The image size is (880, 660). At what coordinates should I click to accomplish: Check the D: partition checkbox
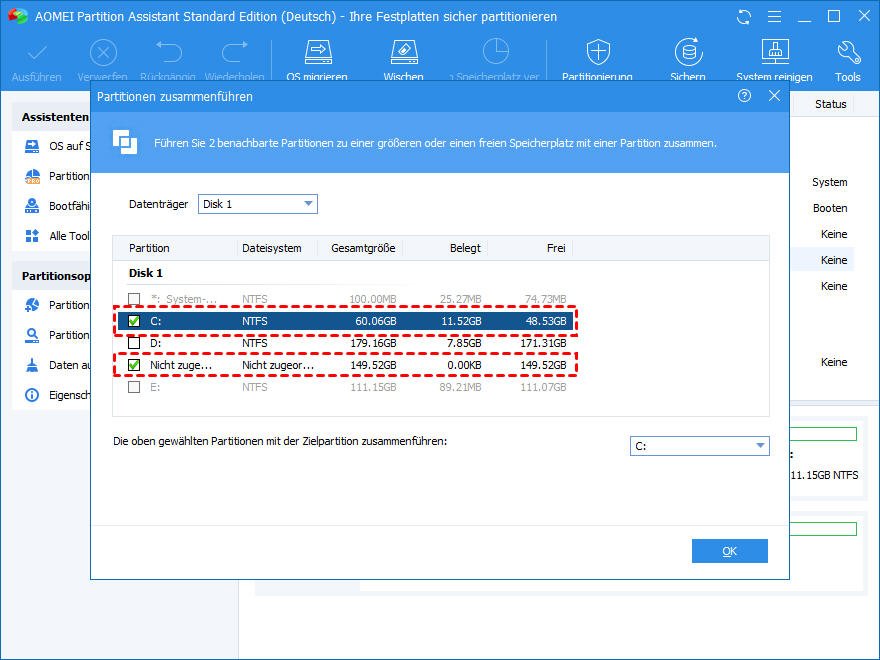click(x=134, y=342)
